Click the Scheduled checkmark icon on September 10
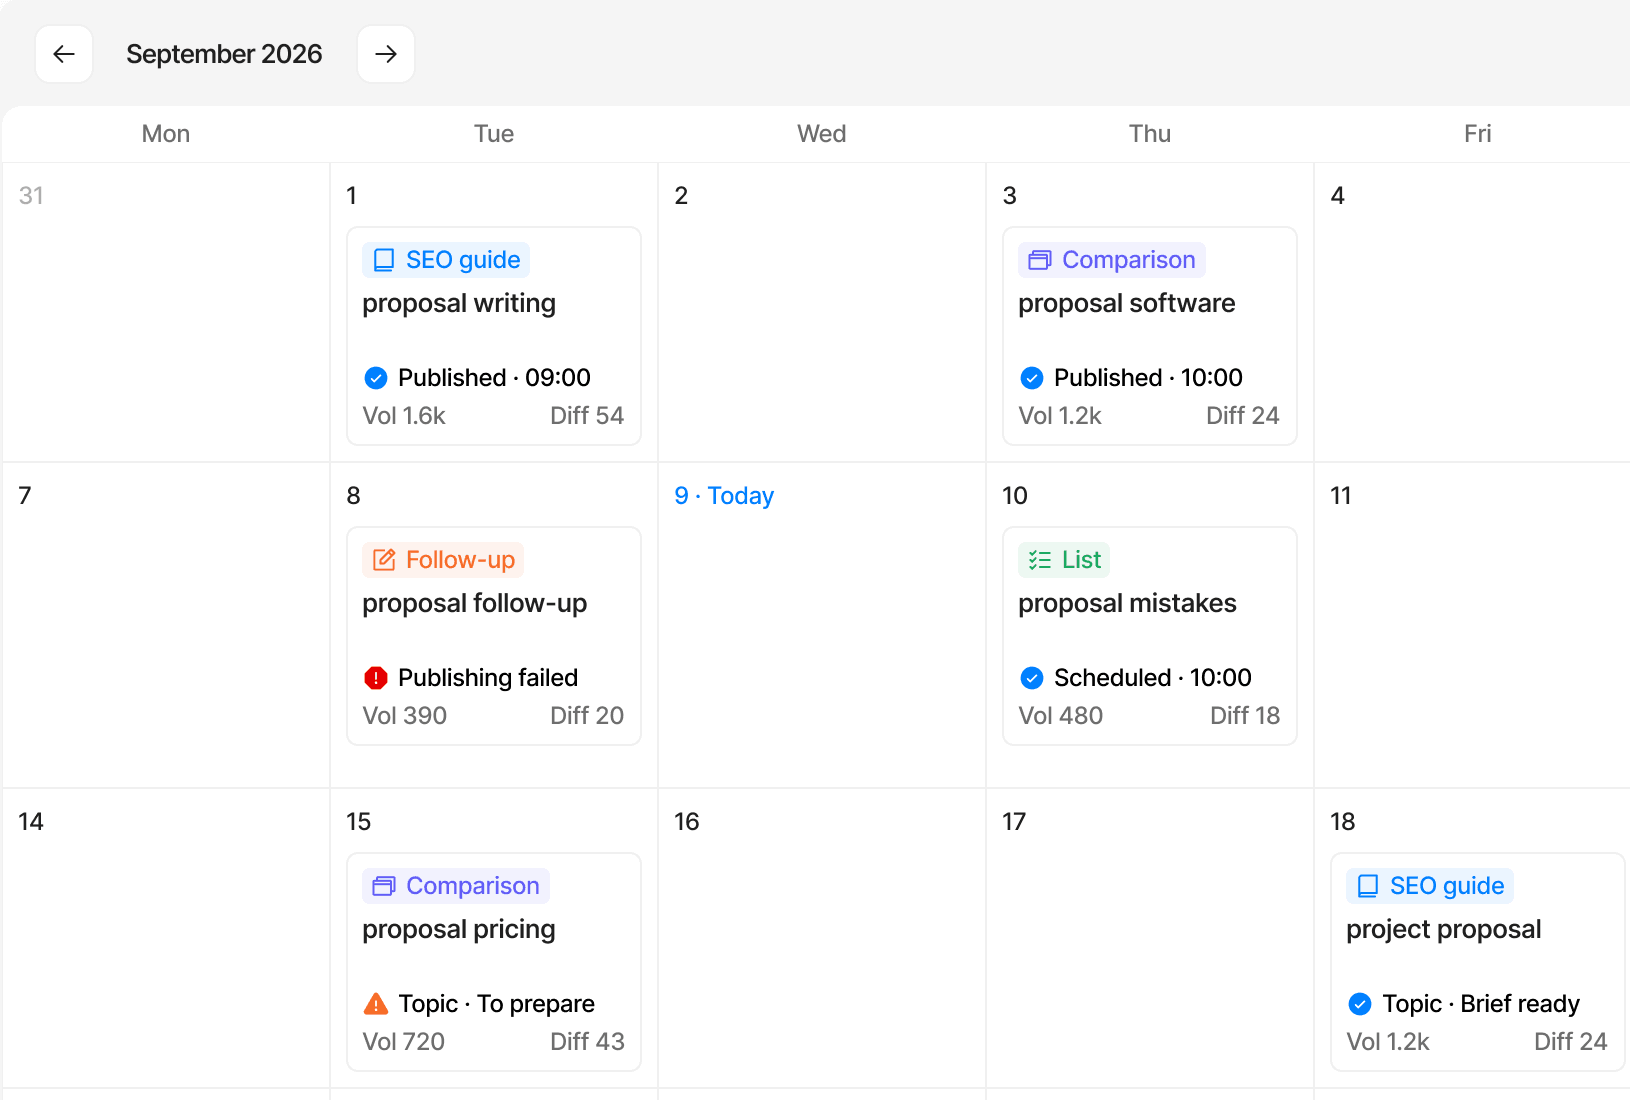Screen dimensions: 1630x1100 coord(1032,678)
